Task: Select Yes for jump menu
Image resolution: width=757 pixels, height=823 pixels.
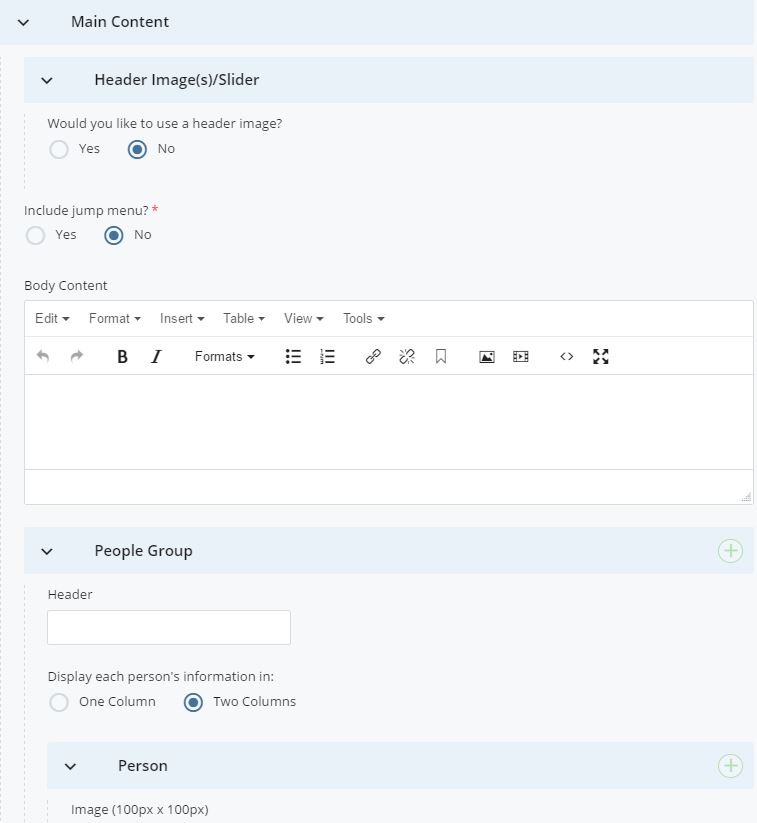Action: (x=36, y=235)
